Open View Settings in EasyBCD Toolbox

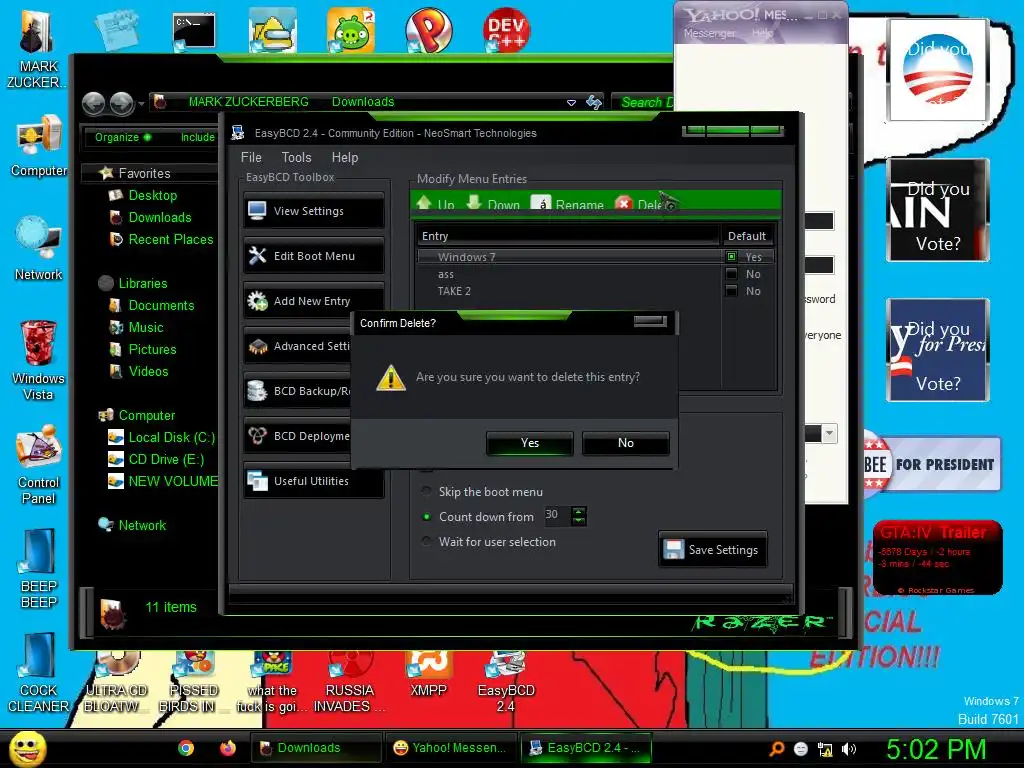[313, 211]
